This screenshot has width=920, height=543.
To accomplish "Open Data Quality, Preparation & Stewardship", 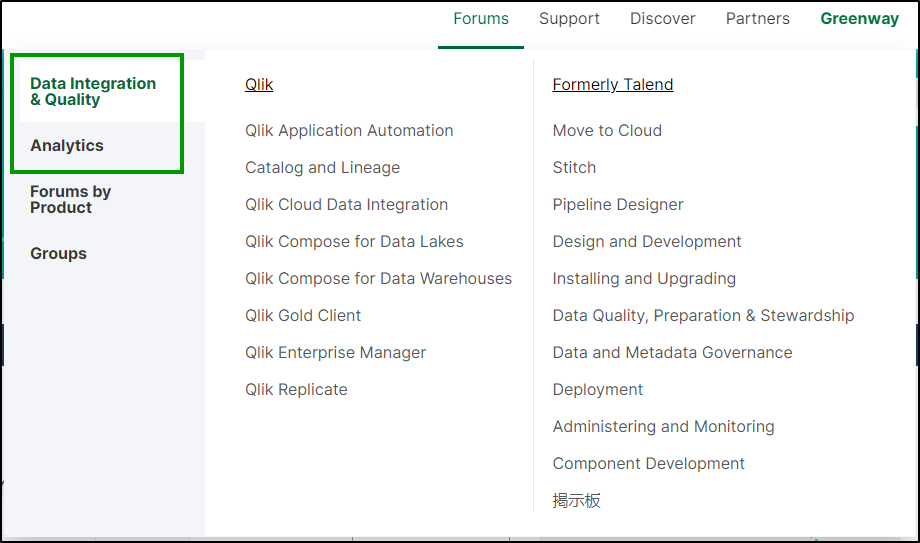I will (703, 315).
